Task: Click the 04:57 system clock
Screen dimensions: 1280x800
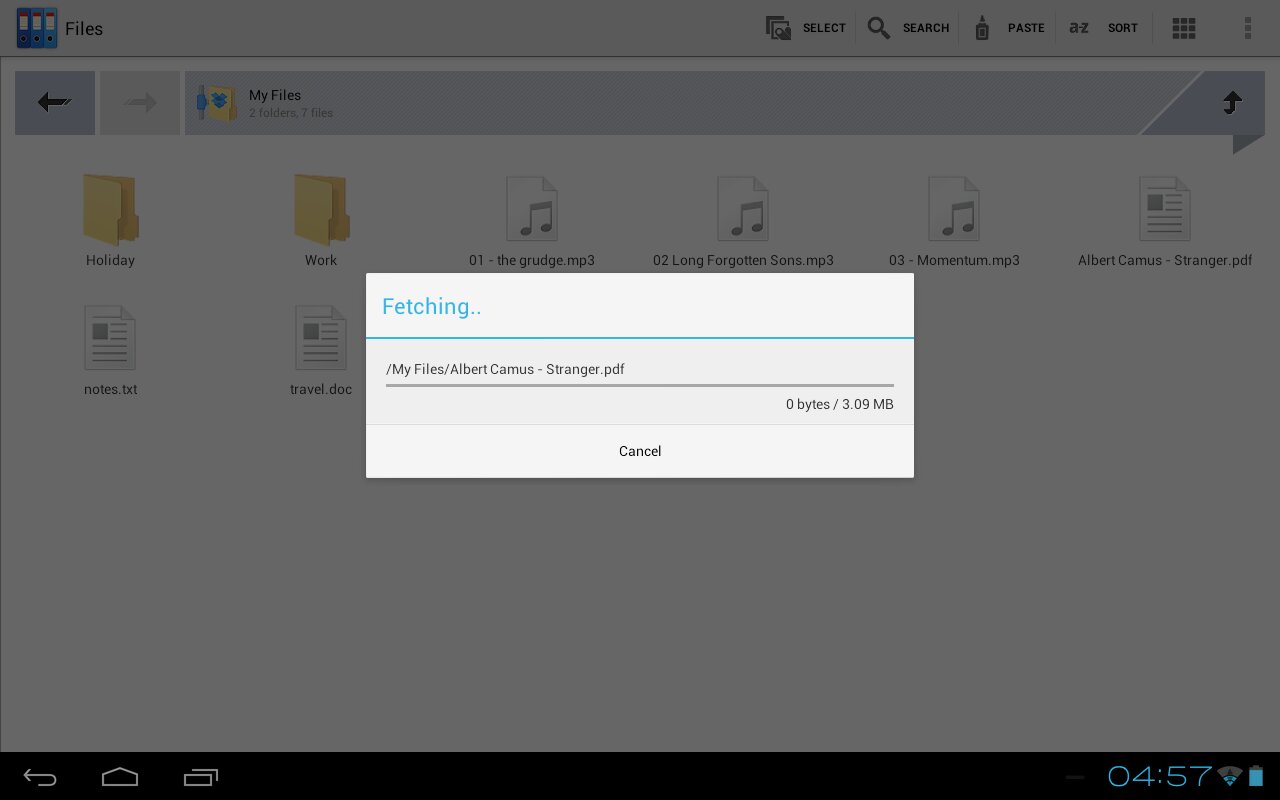Action: [1160, 776]
